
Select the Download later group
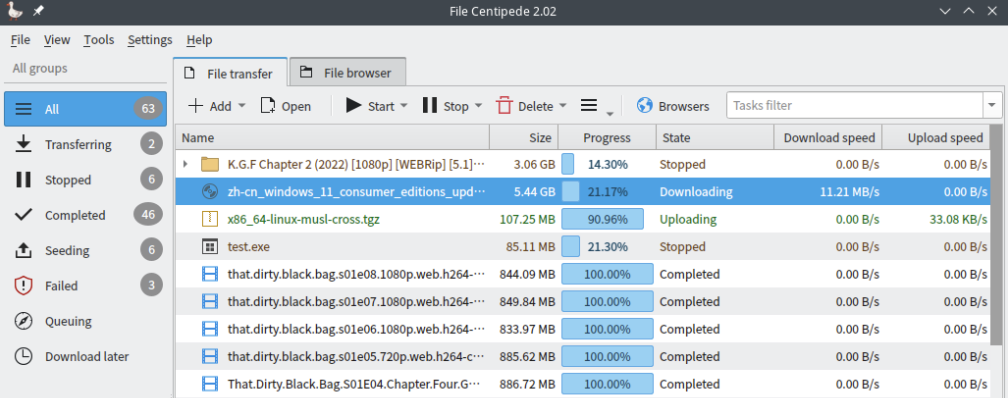pos(86,356)
